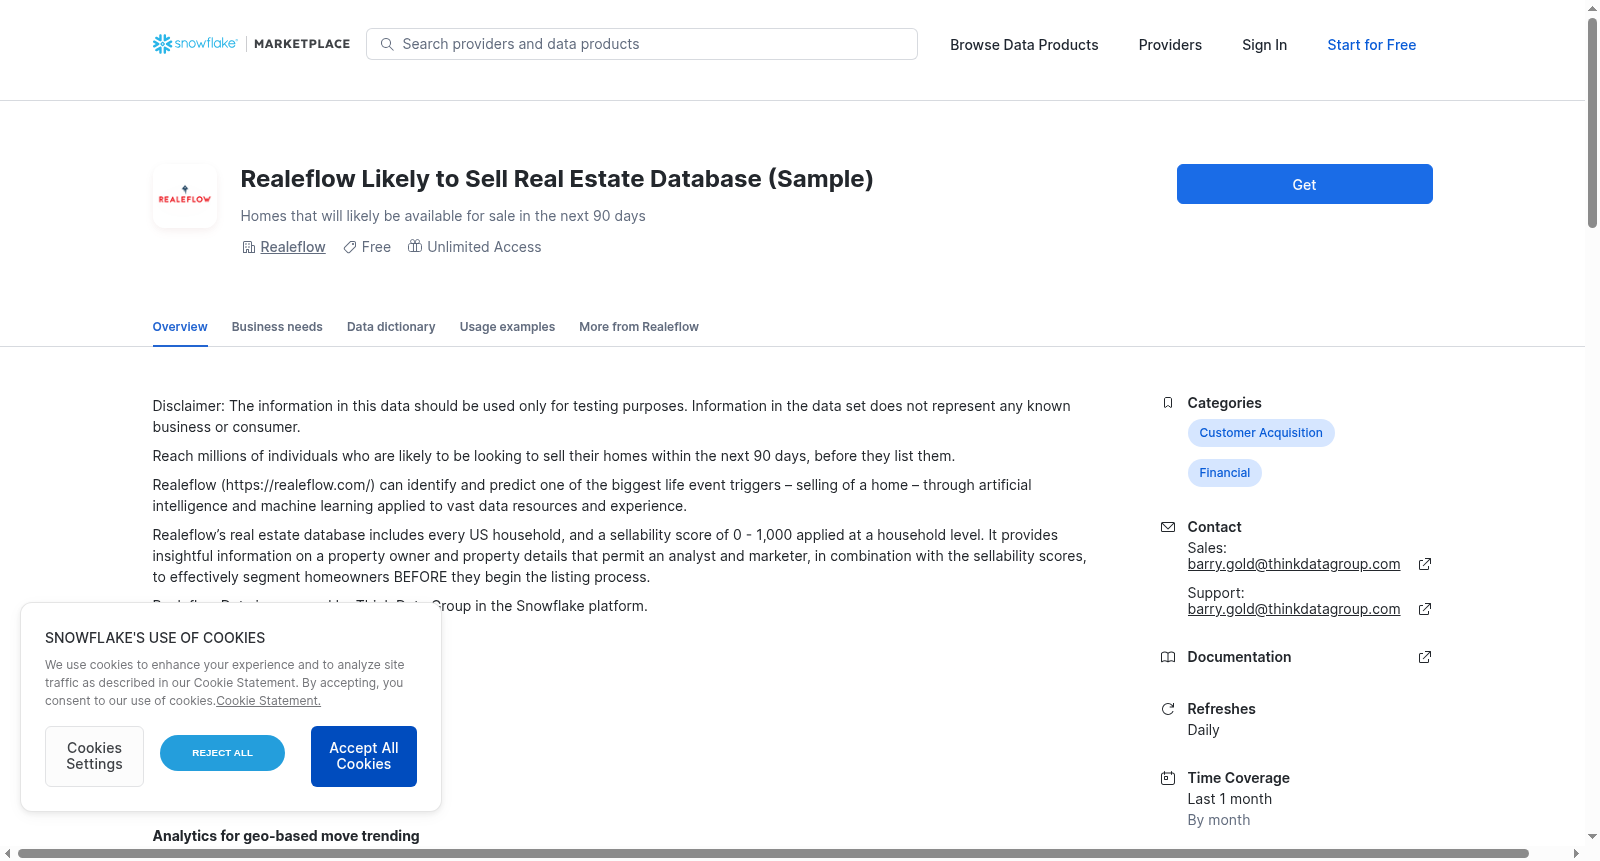Click the gift icon beside Unlimited Access

pos(415,246)
